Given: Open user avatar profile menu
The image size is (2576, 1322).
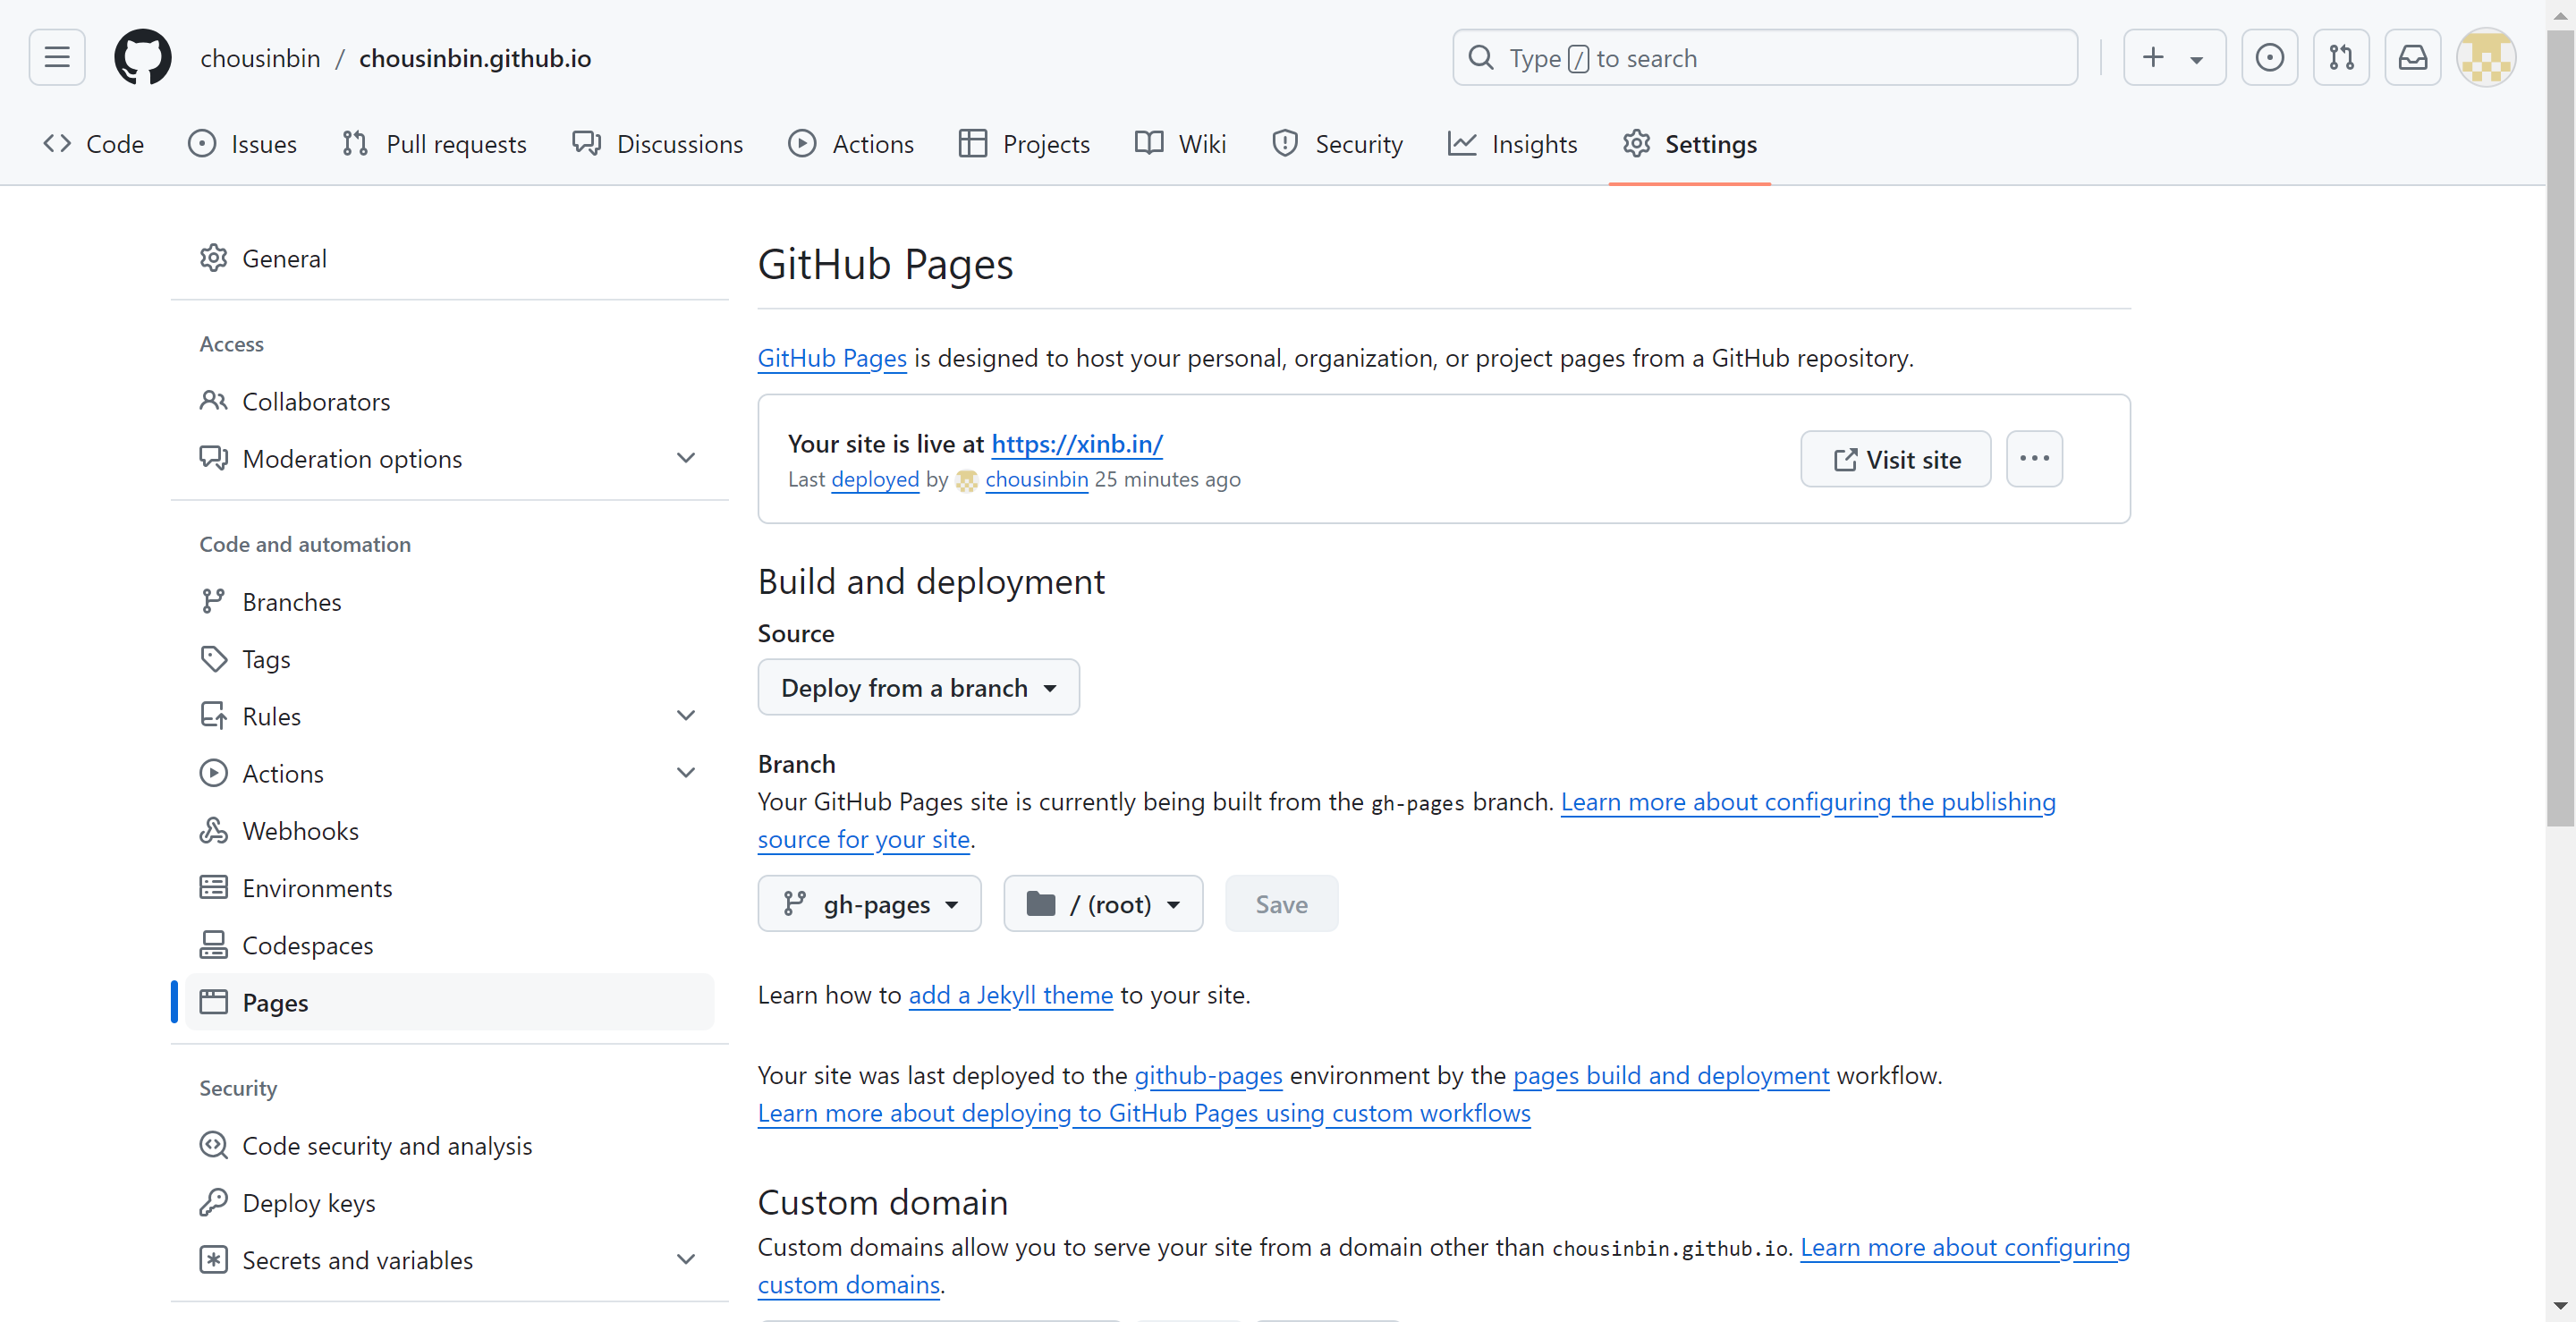Looking at the screenshot, I should 2486,58.
